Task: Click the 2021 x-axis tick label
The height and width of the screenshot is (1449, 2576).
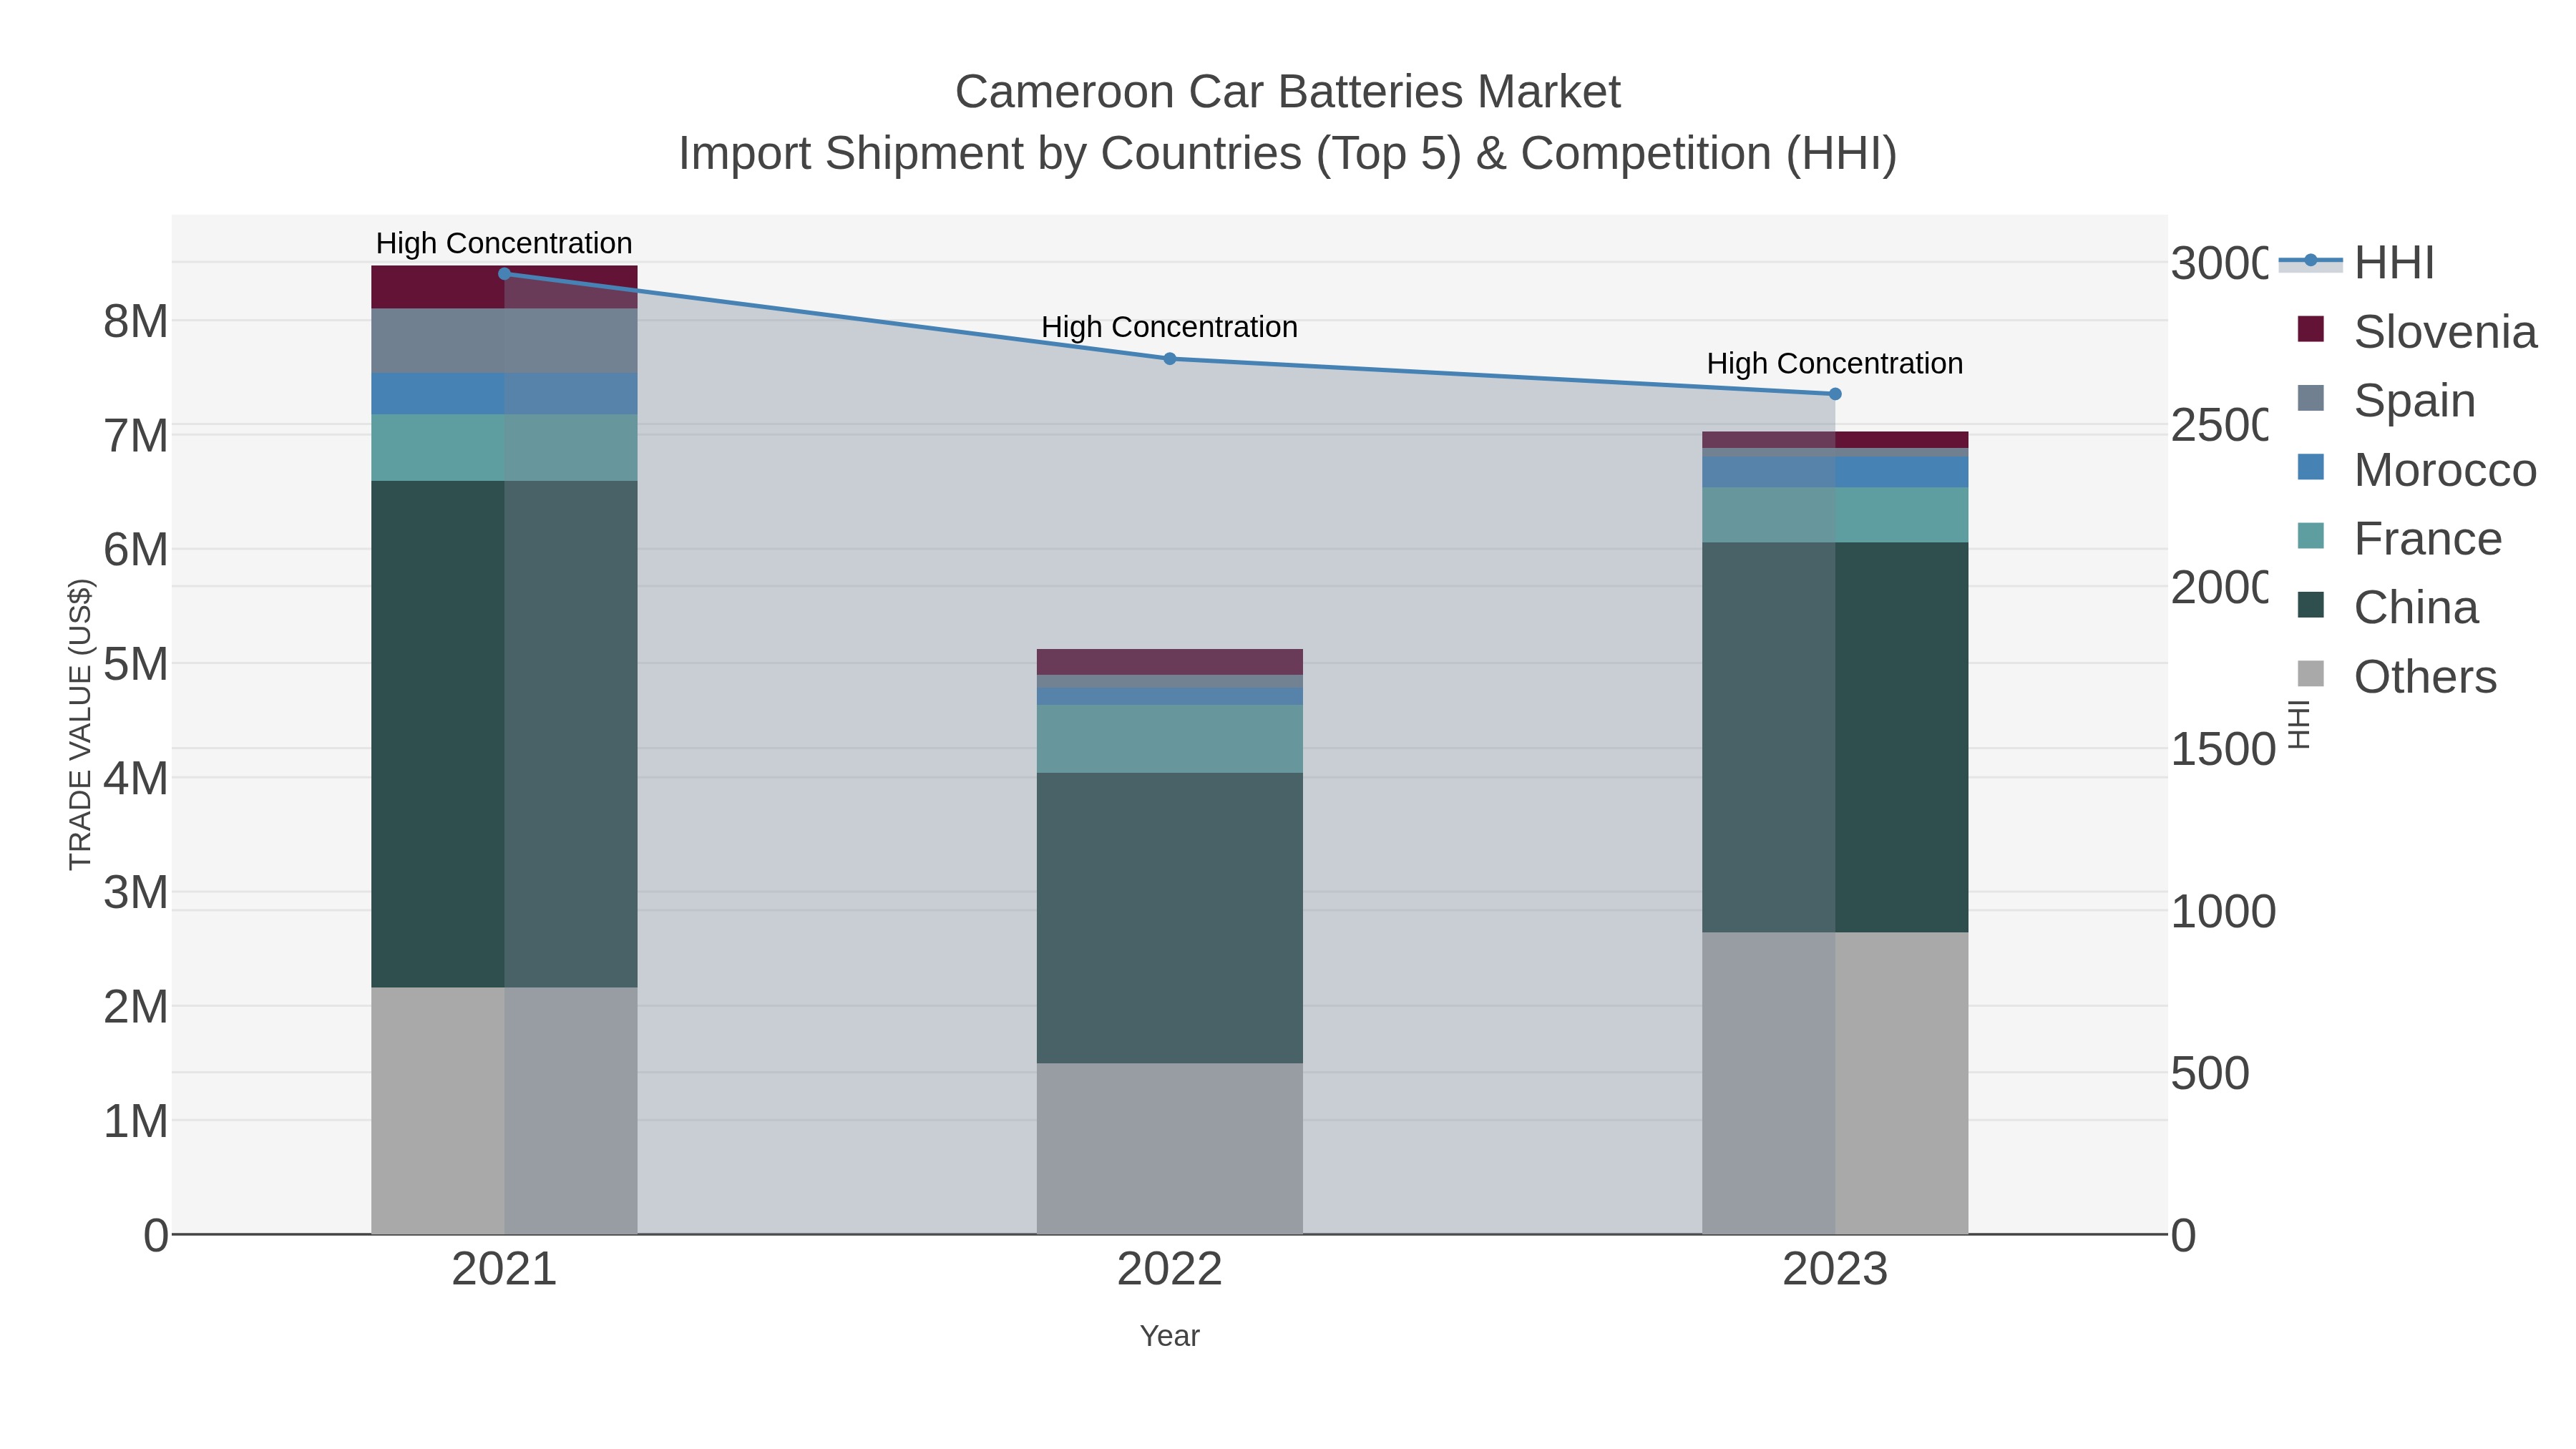Action: [x=504, y=1270]
